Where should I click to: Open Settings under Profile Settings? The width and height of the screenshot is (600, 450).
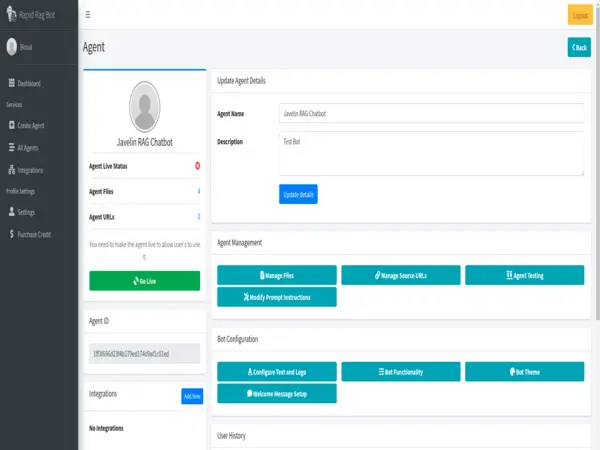(x=25, y=212)
